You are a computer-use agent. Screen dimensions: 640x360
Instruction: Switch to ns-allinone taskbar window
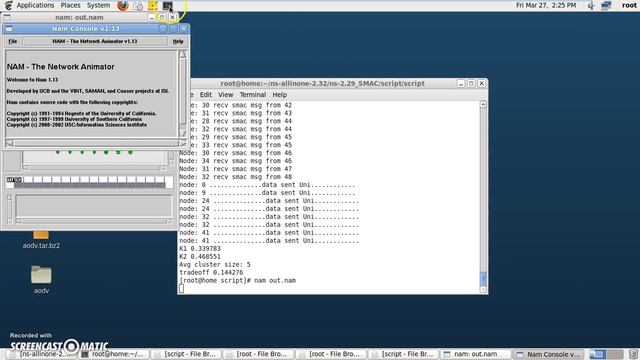click(x=42, y=354)
